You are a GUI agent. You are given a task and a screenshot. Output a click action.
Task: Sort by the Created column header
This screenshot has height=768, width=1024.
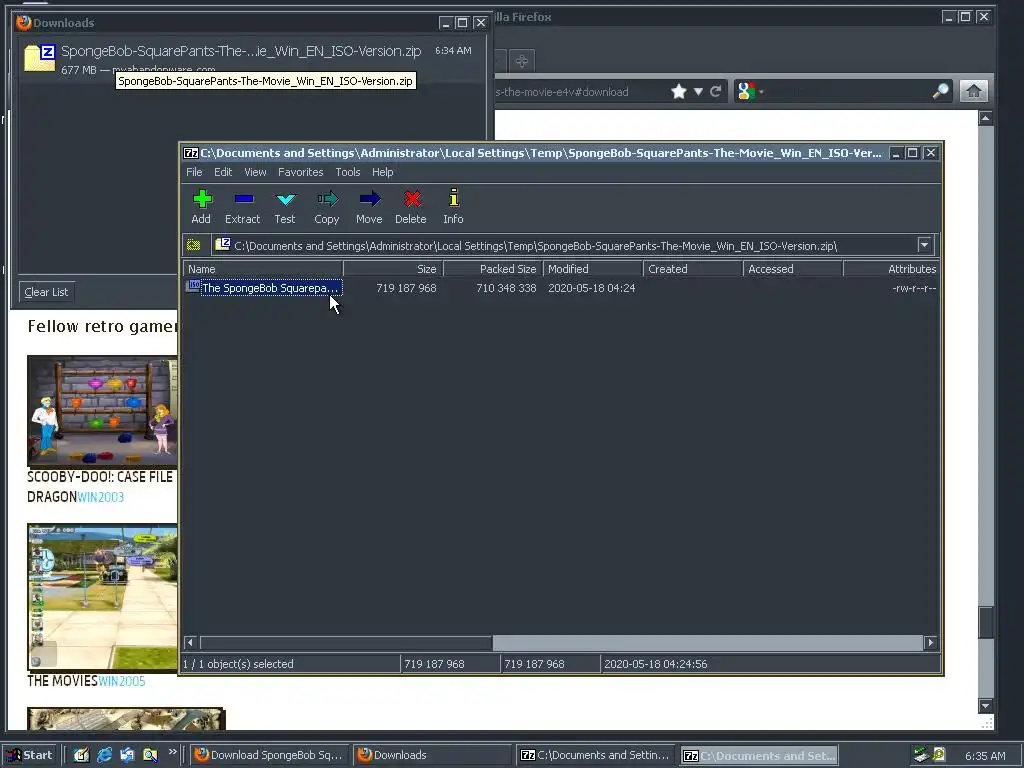(693, 268)
